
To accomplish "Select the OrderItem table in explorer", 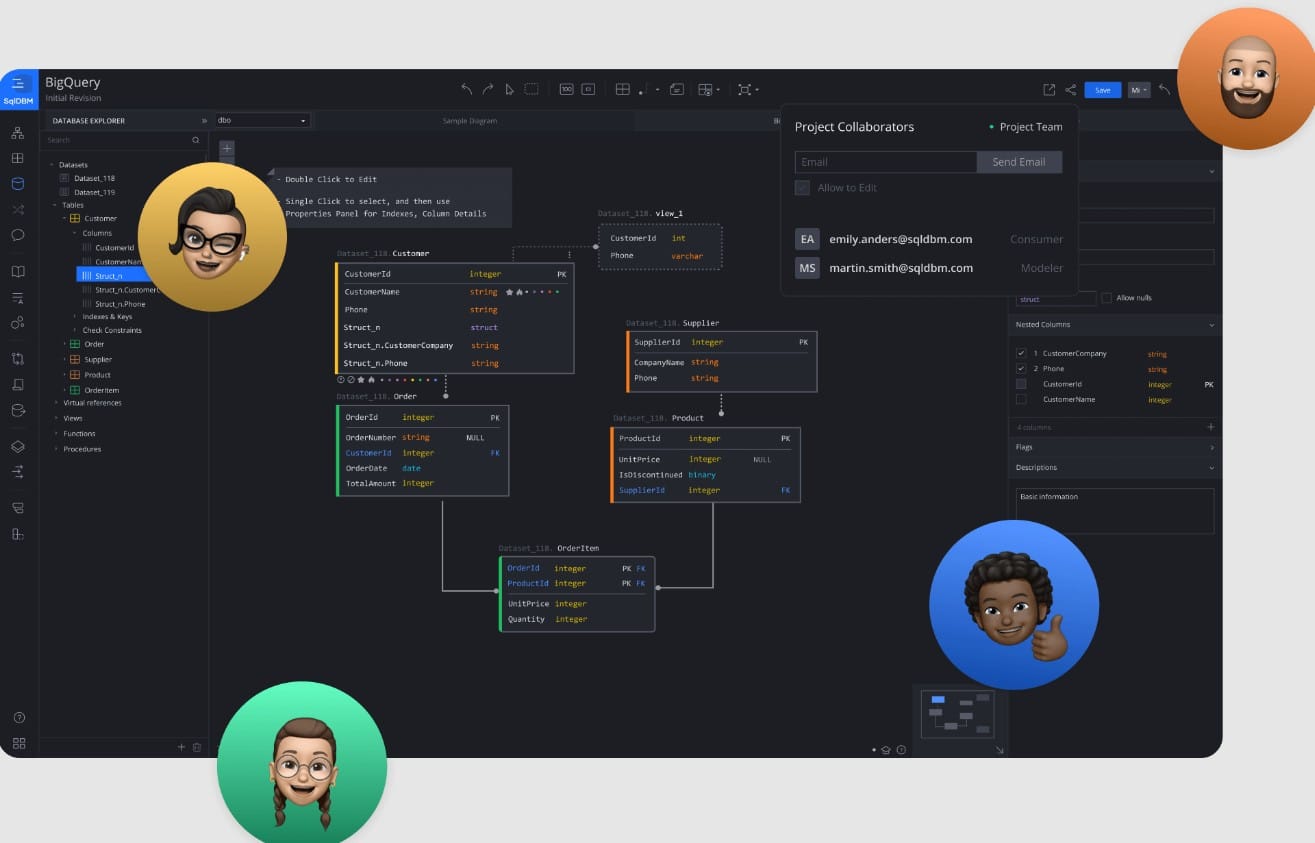I will 102,390.
